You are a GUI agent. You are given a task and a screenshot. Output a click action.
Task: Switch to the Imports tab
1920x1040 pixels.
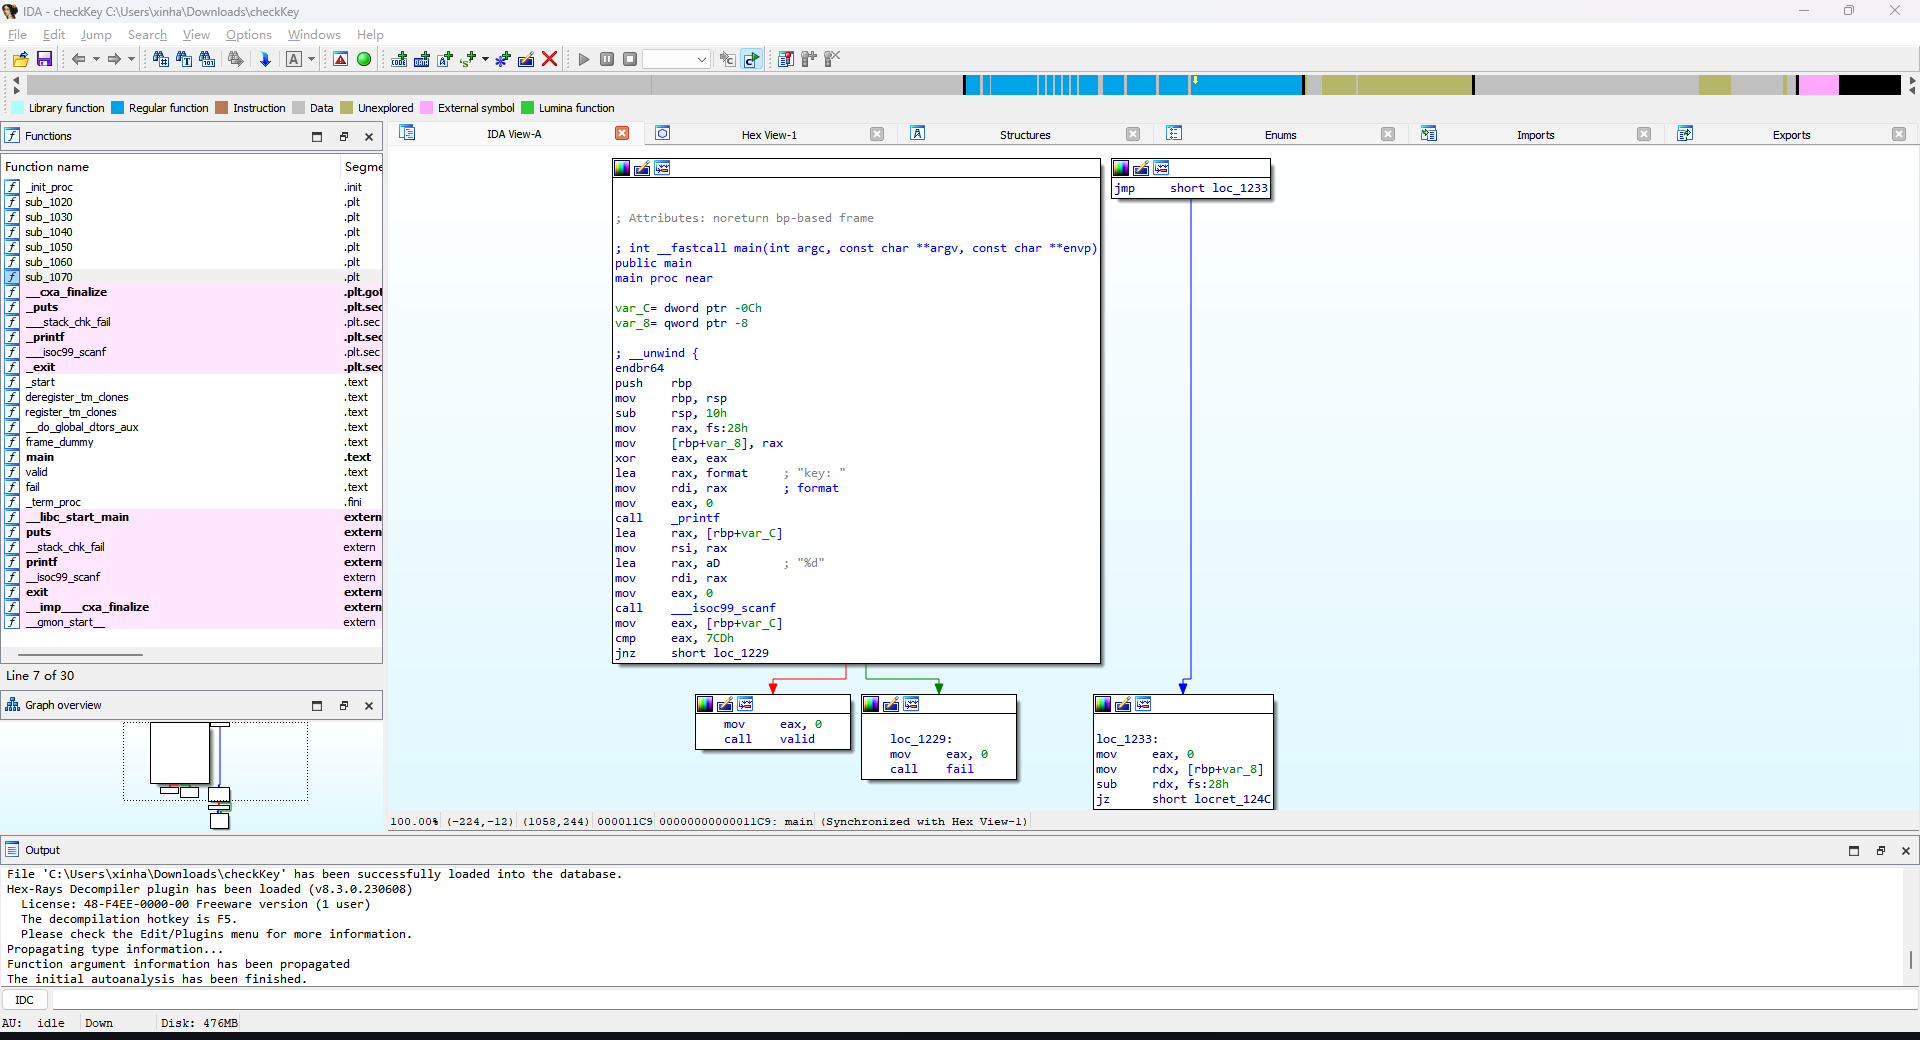tap(1535, 135)
